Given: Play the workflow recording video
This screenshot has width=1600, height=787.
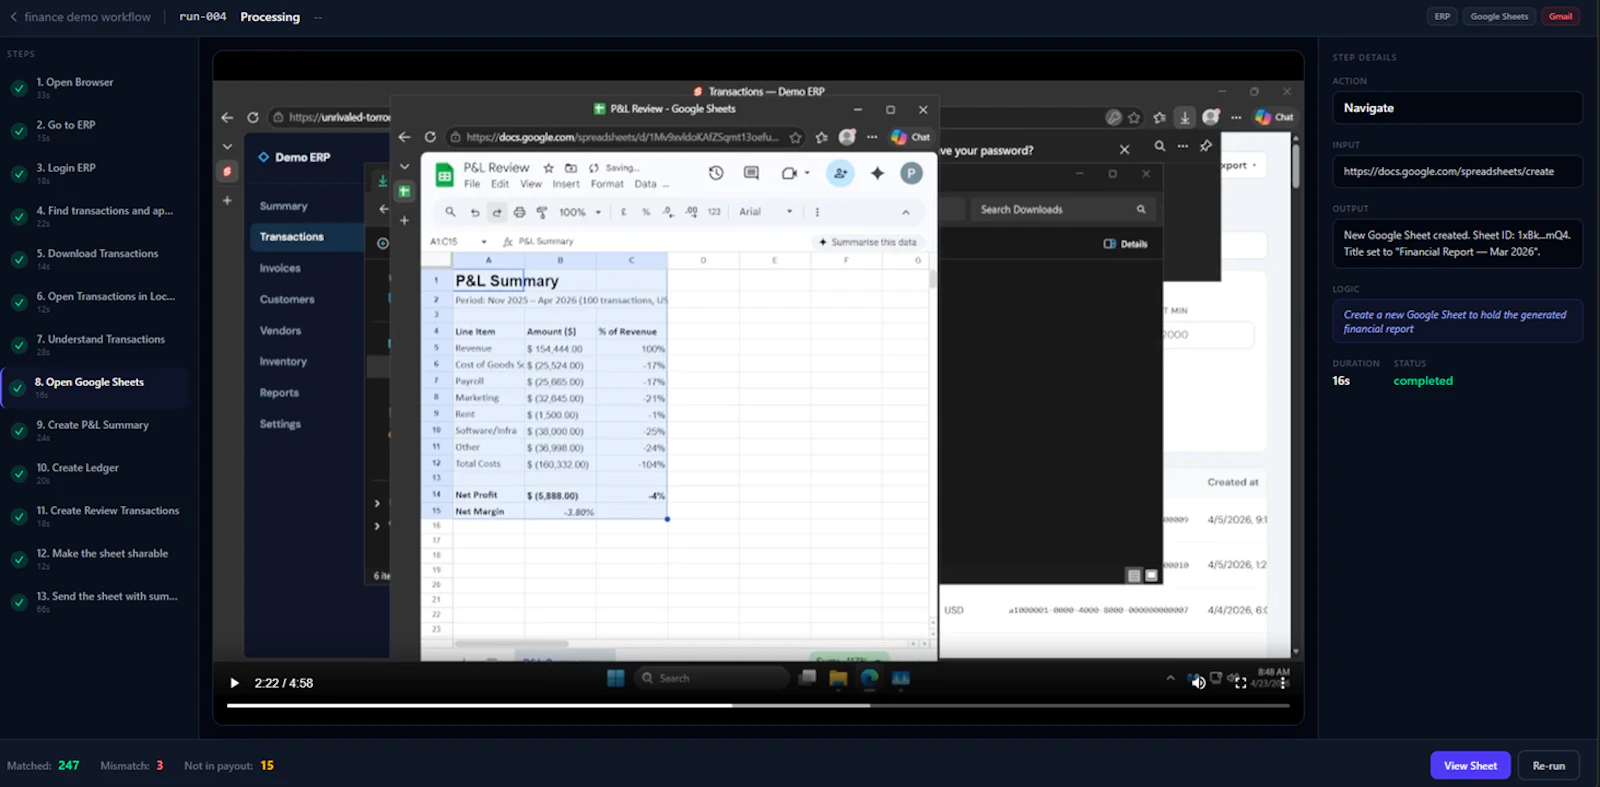Looking at the screenshot, I should pos(234,683).
